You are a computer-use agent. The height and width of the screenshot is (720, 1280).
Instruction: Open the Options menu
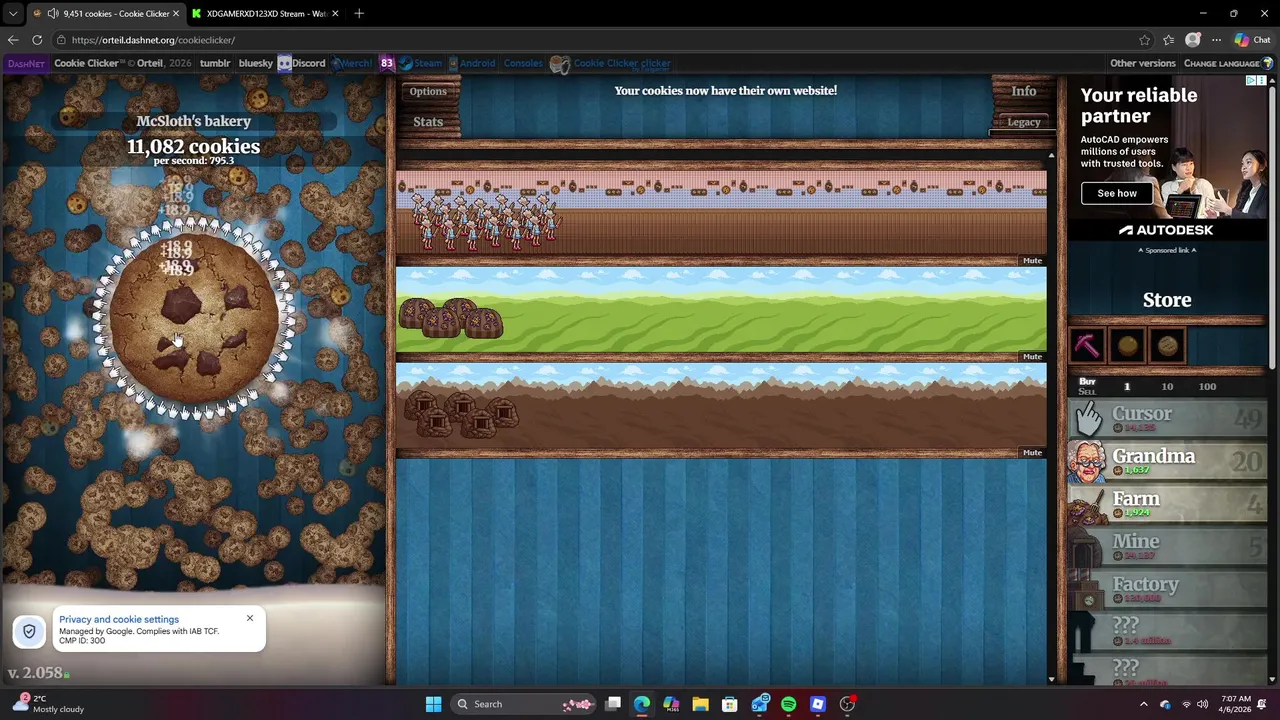coord(428,91)
